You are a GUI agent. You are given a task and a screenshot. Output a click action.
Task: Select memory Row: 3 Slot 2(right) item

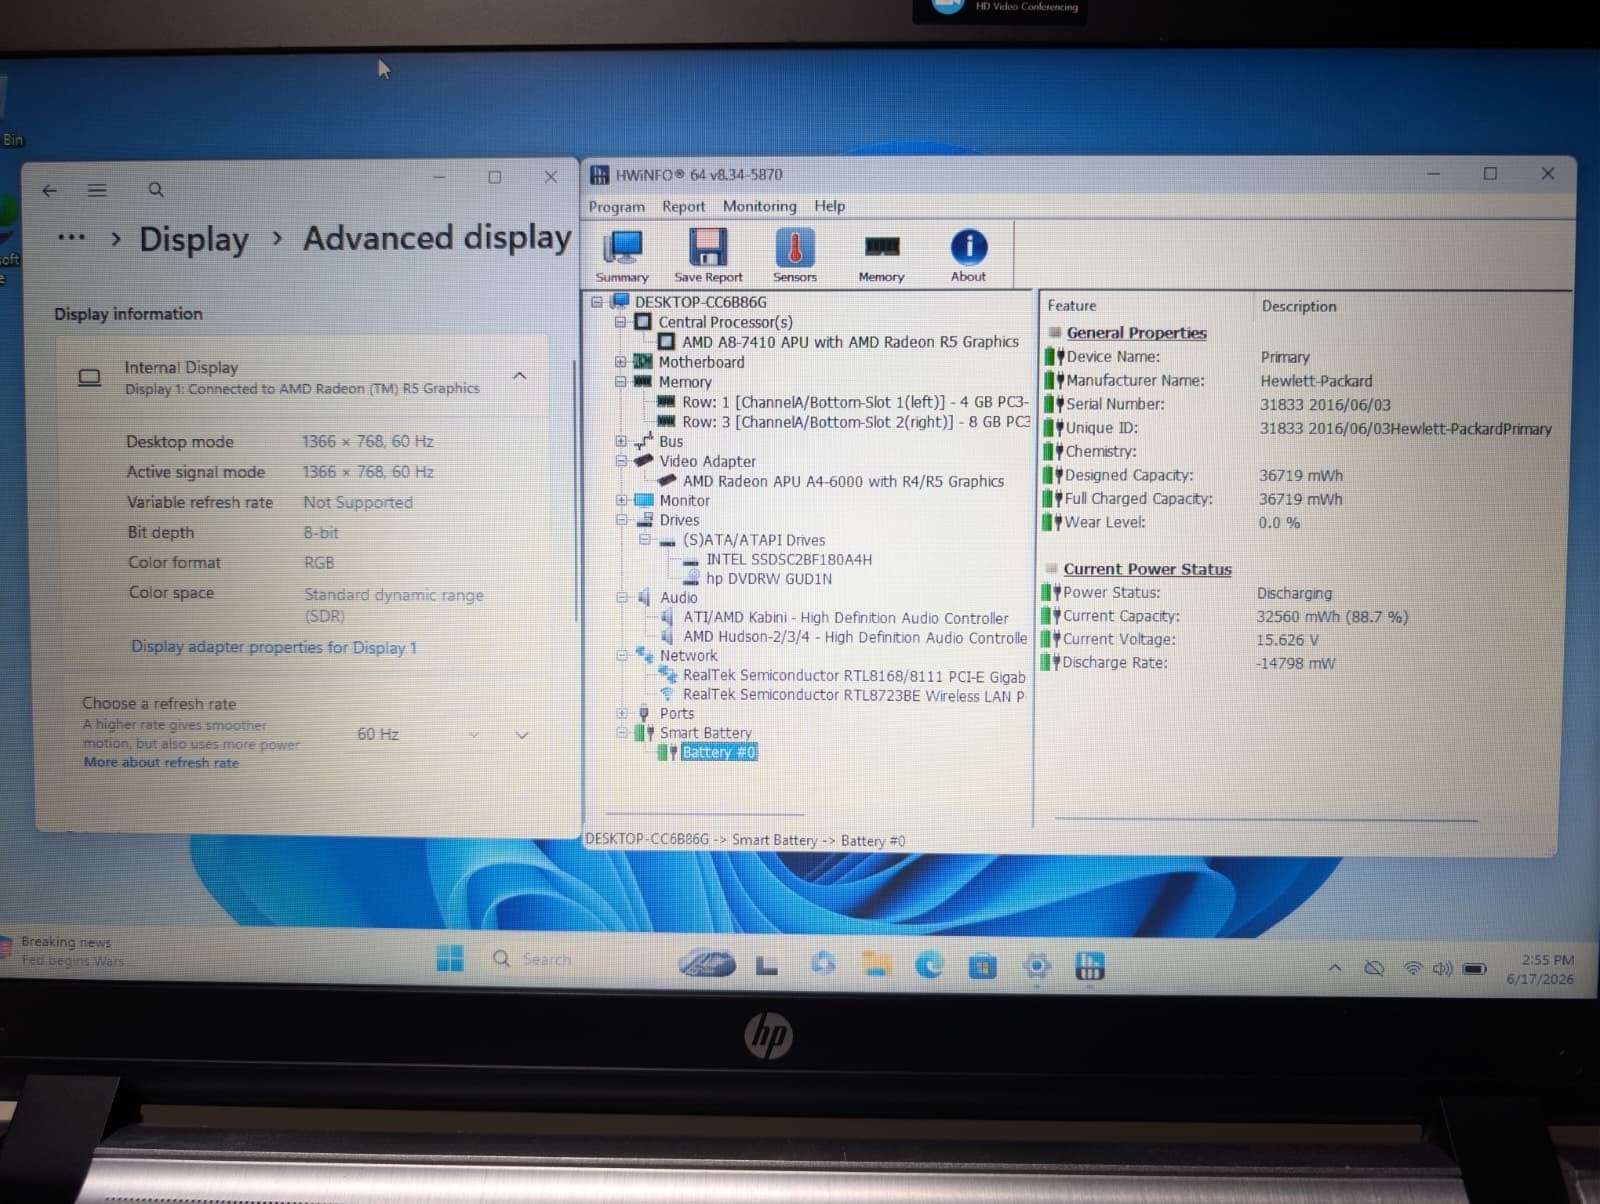coord(856,422)
